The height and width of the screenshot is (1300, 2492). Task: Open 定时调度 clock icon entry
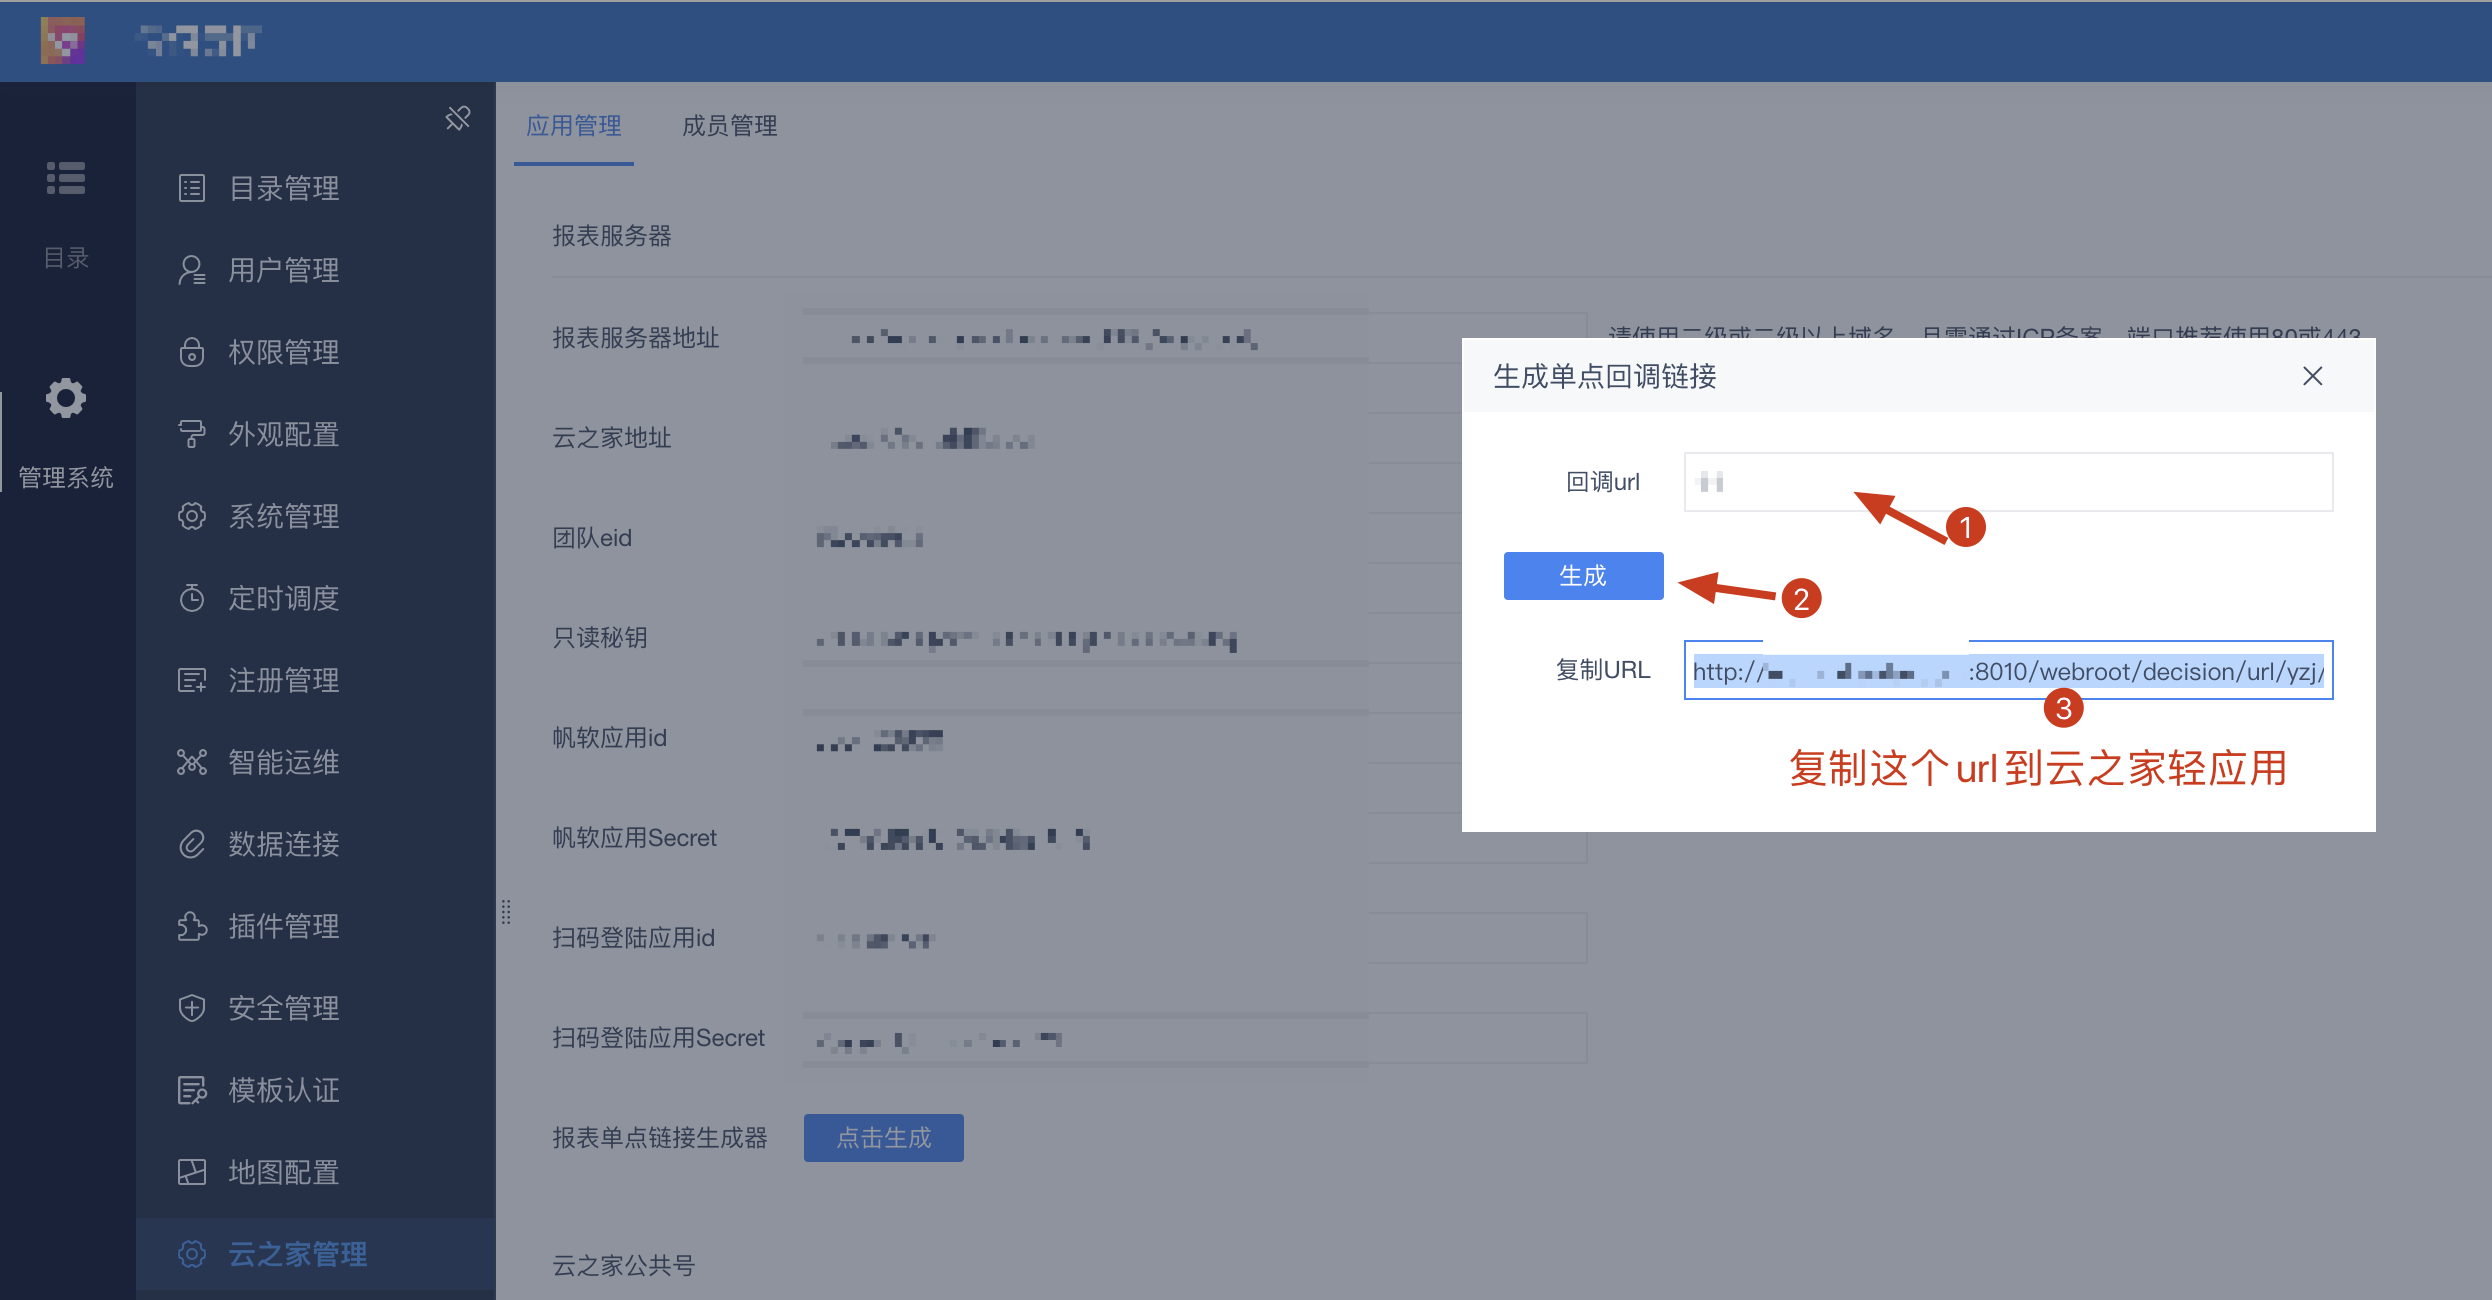pos(284,598)
